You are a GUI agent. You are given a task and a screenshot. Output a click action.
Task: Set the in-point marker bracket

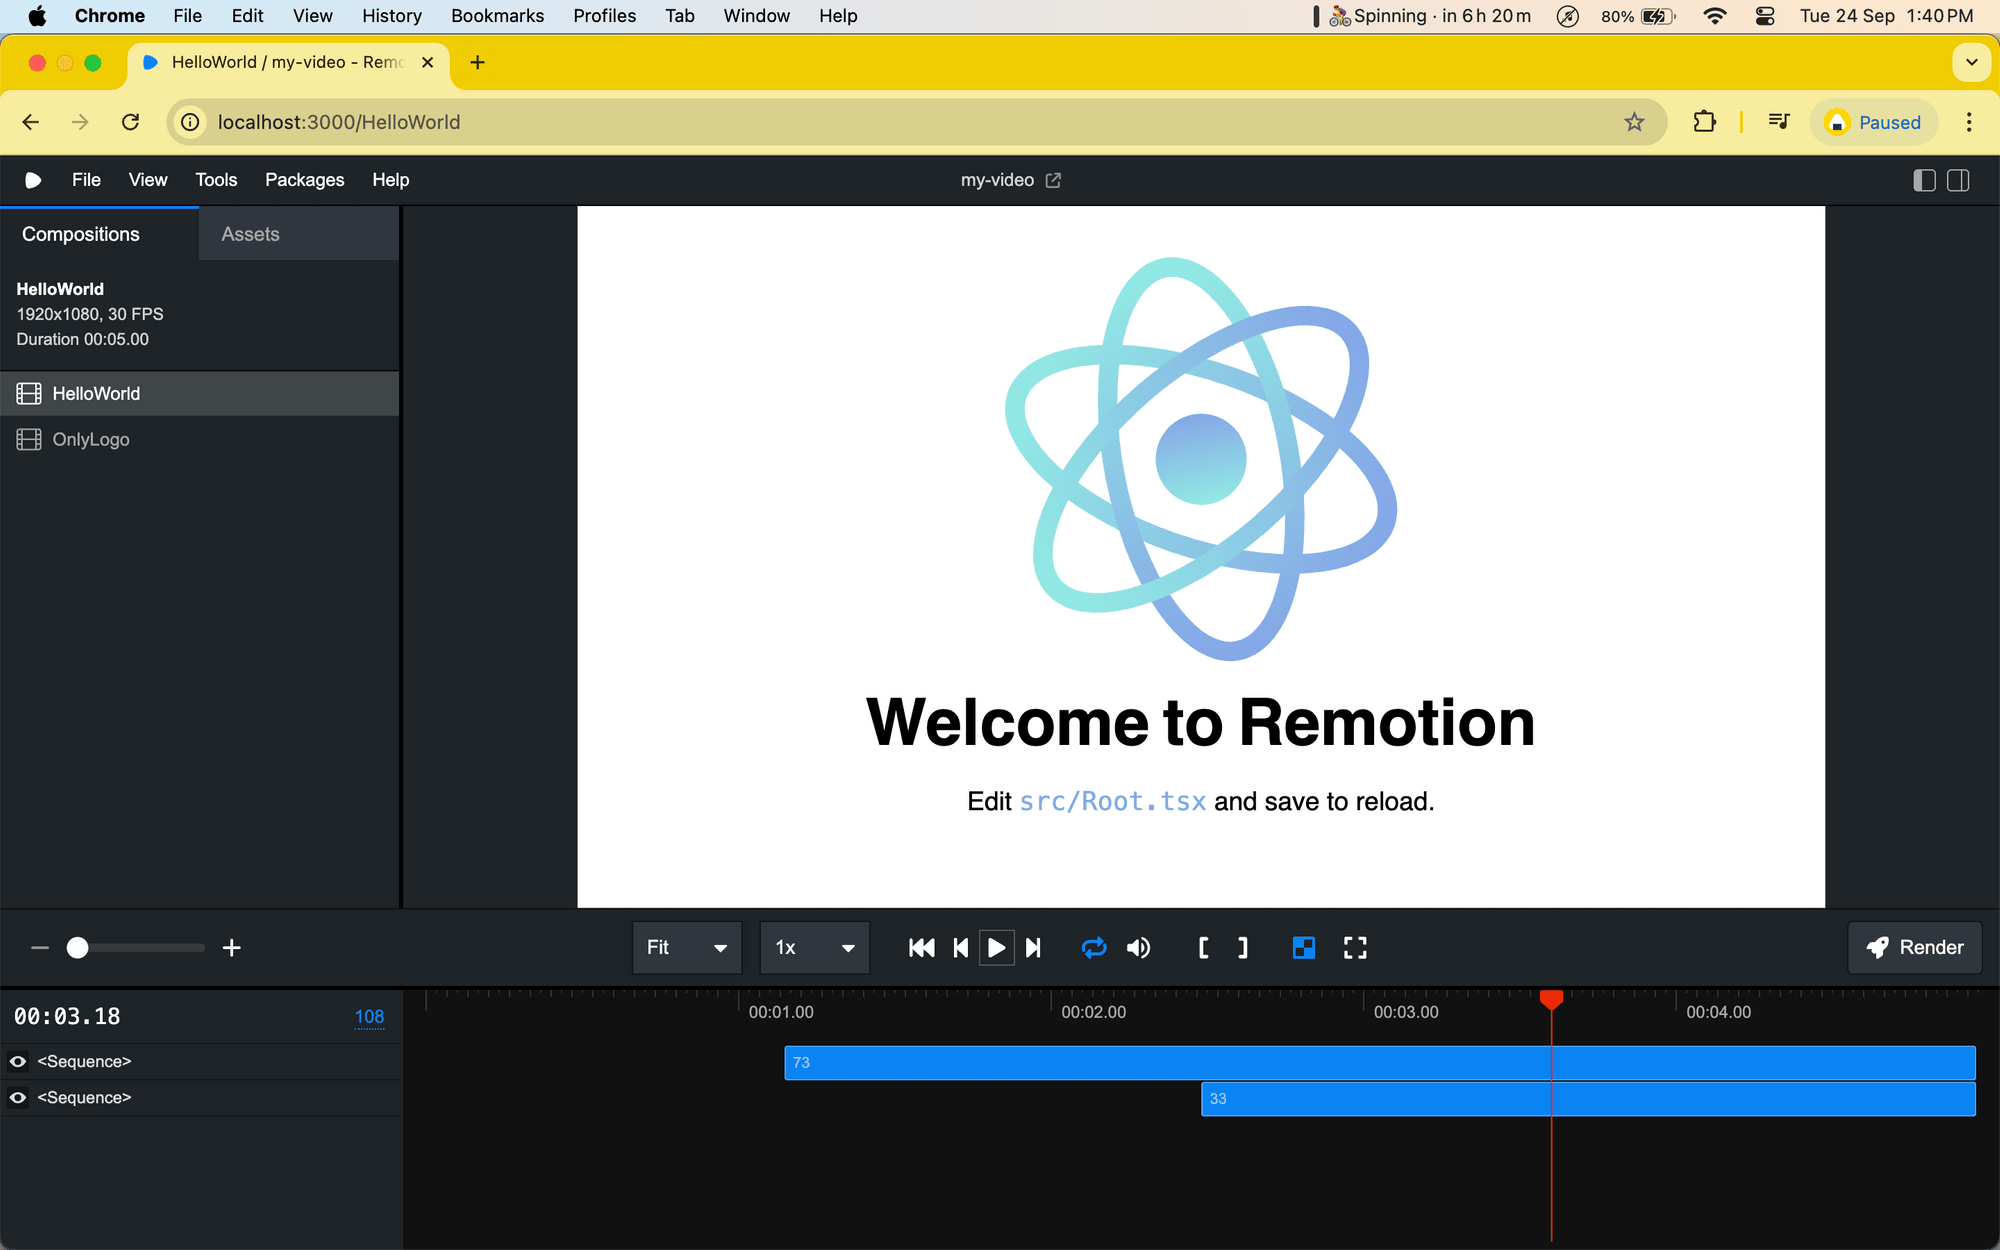[x=1203, y=948]
